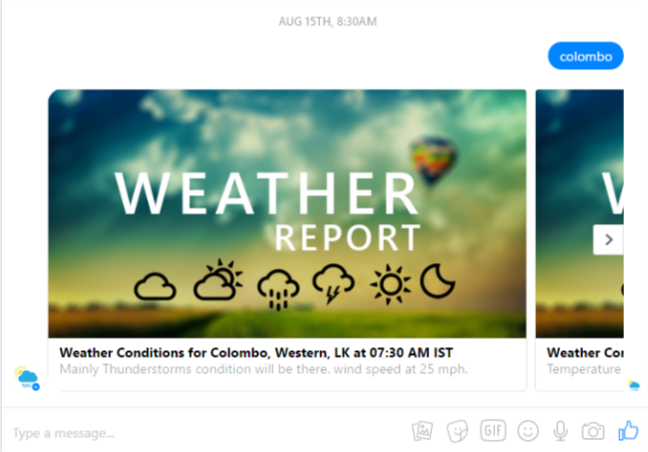Click the camera icon

[x=593, y=431]
